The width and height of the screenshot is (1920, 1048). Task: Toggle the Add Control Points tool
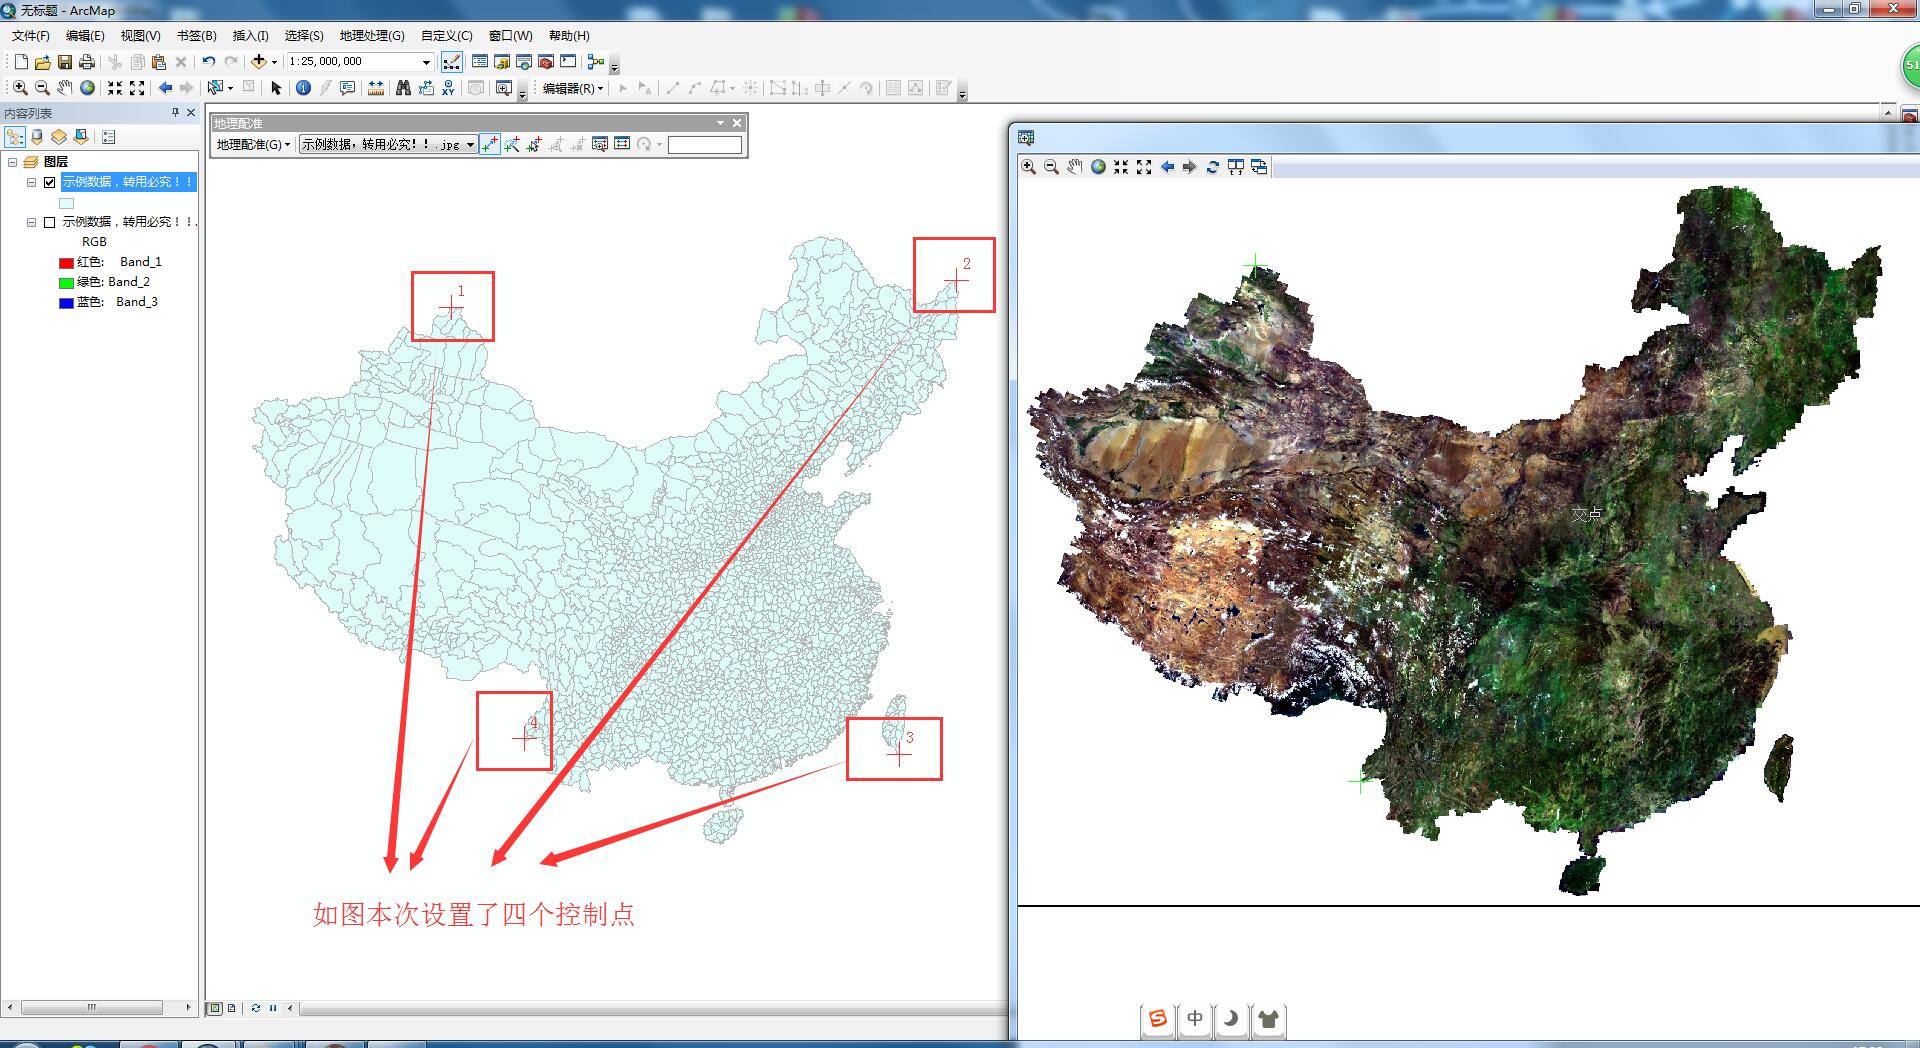coord(490,144)
